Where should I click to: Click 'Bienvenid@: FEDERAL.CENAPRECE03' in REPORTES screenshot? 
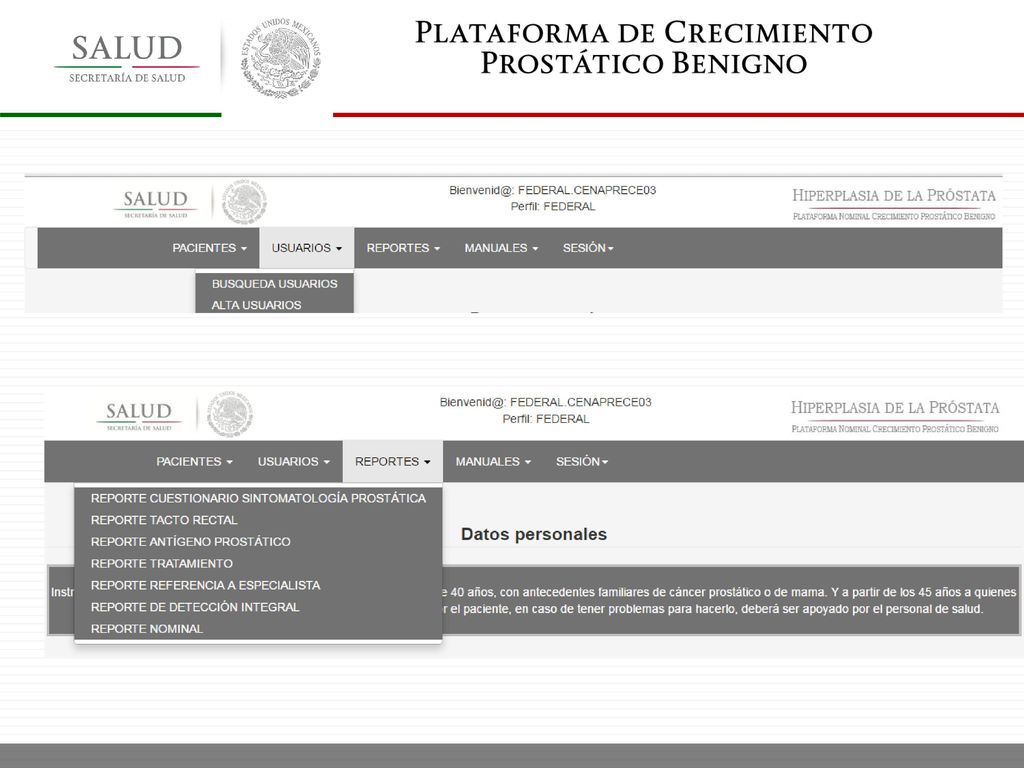coord(545,402)
